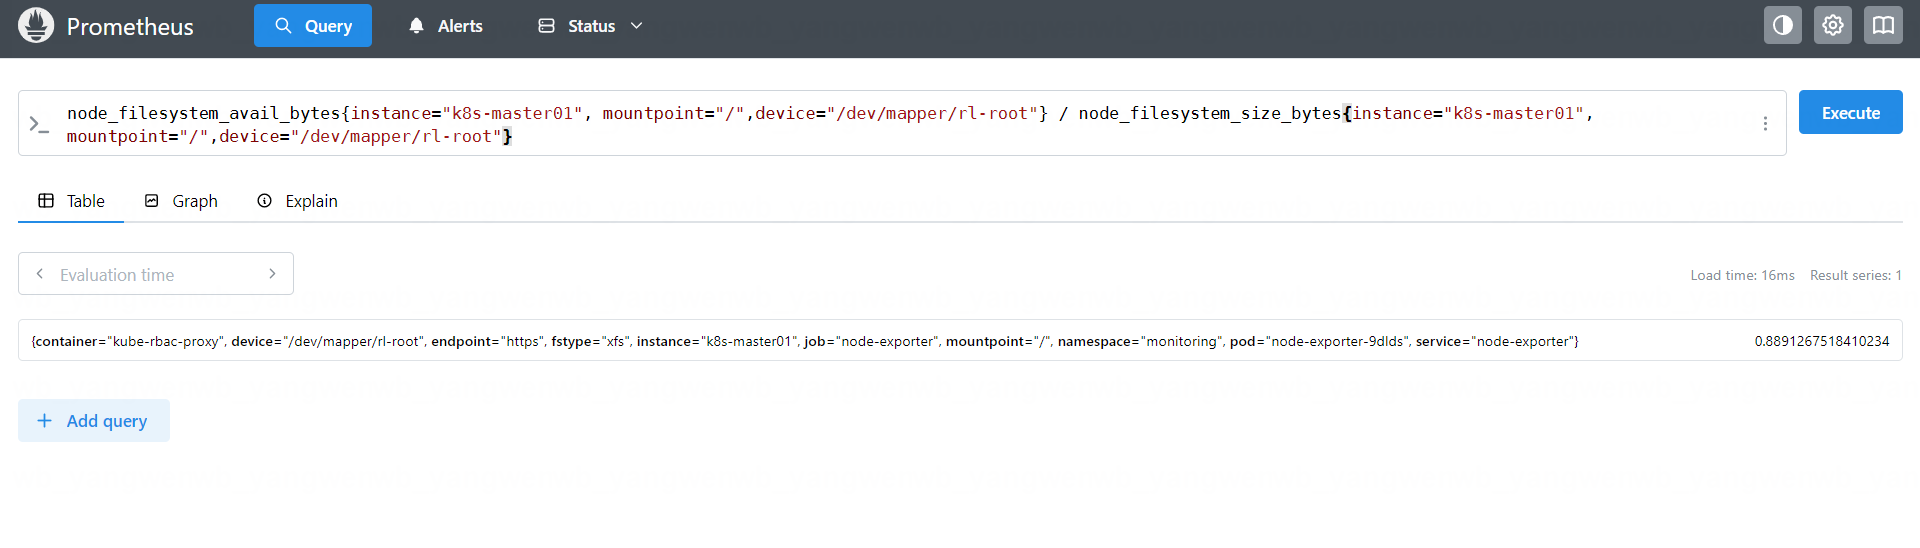Click the Prometheus flame logo icon
Screen dimensions: 1920x548
(36, 26)
